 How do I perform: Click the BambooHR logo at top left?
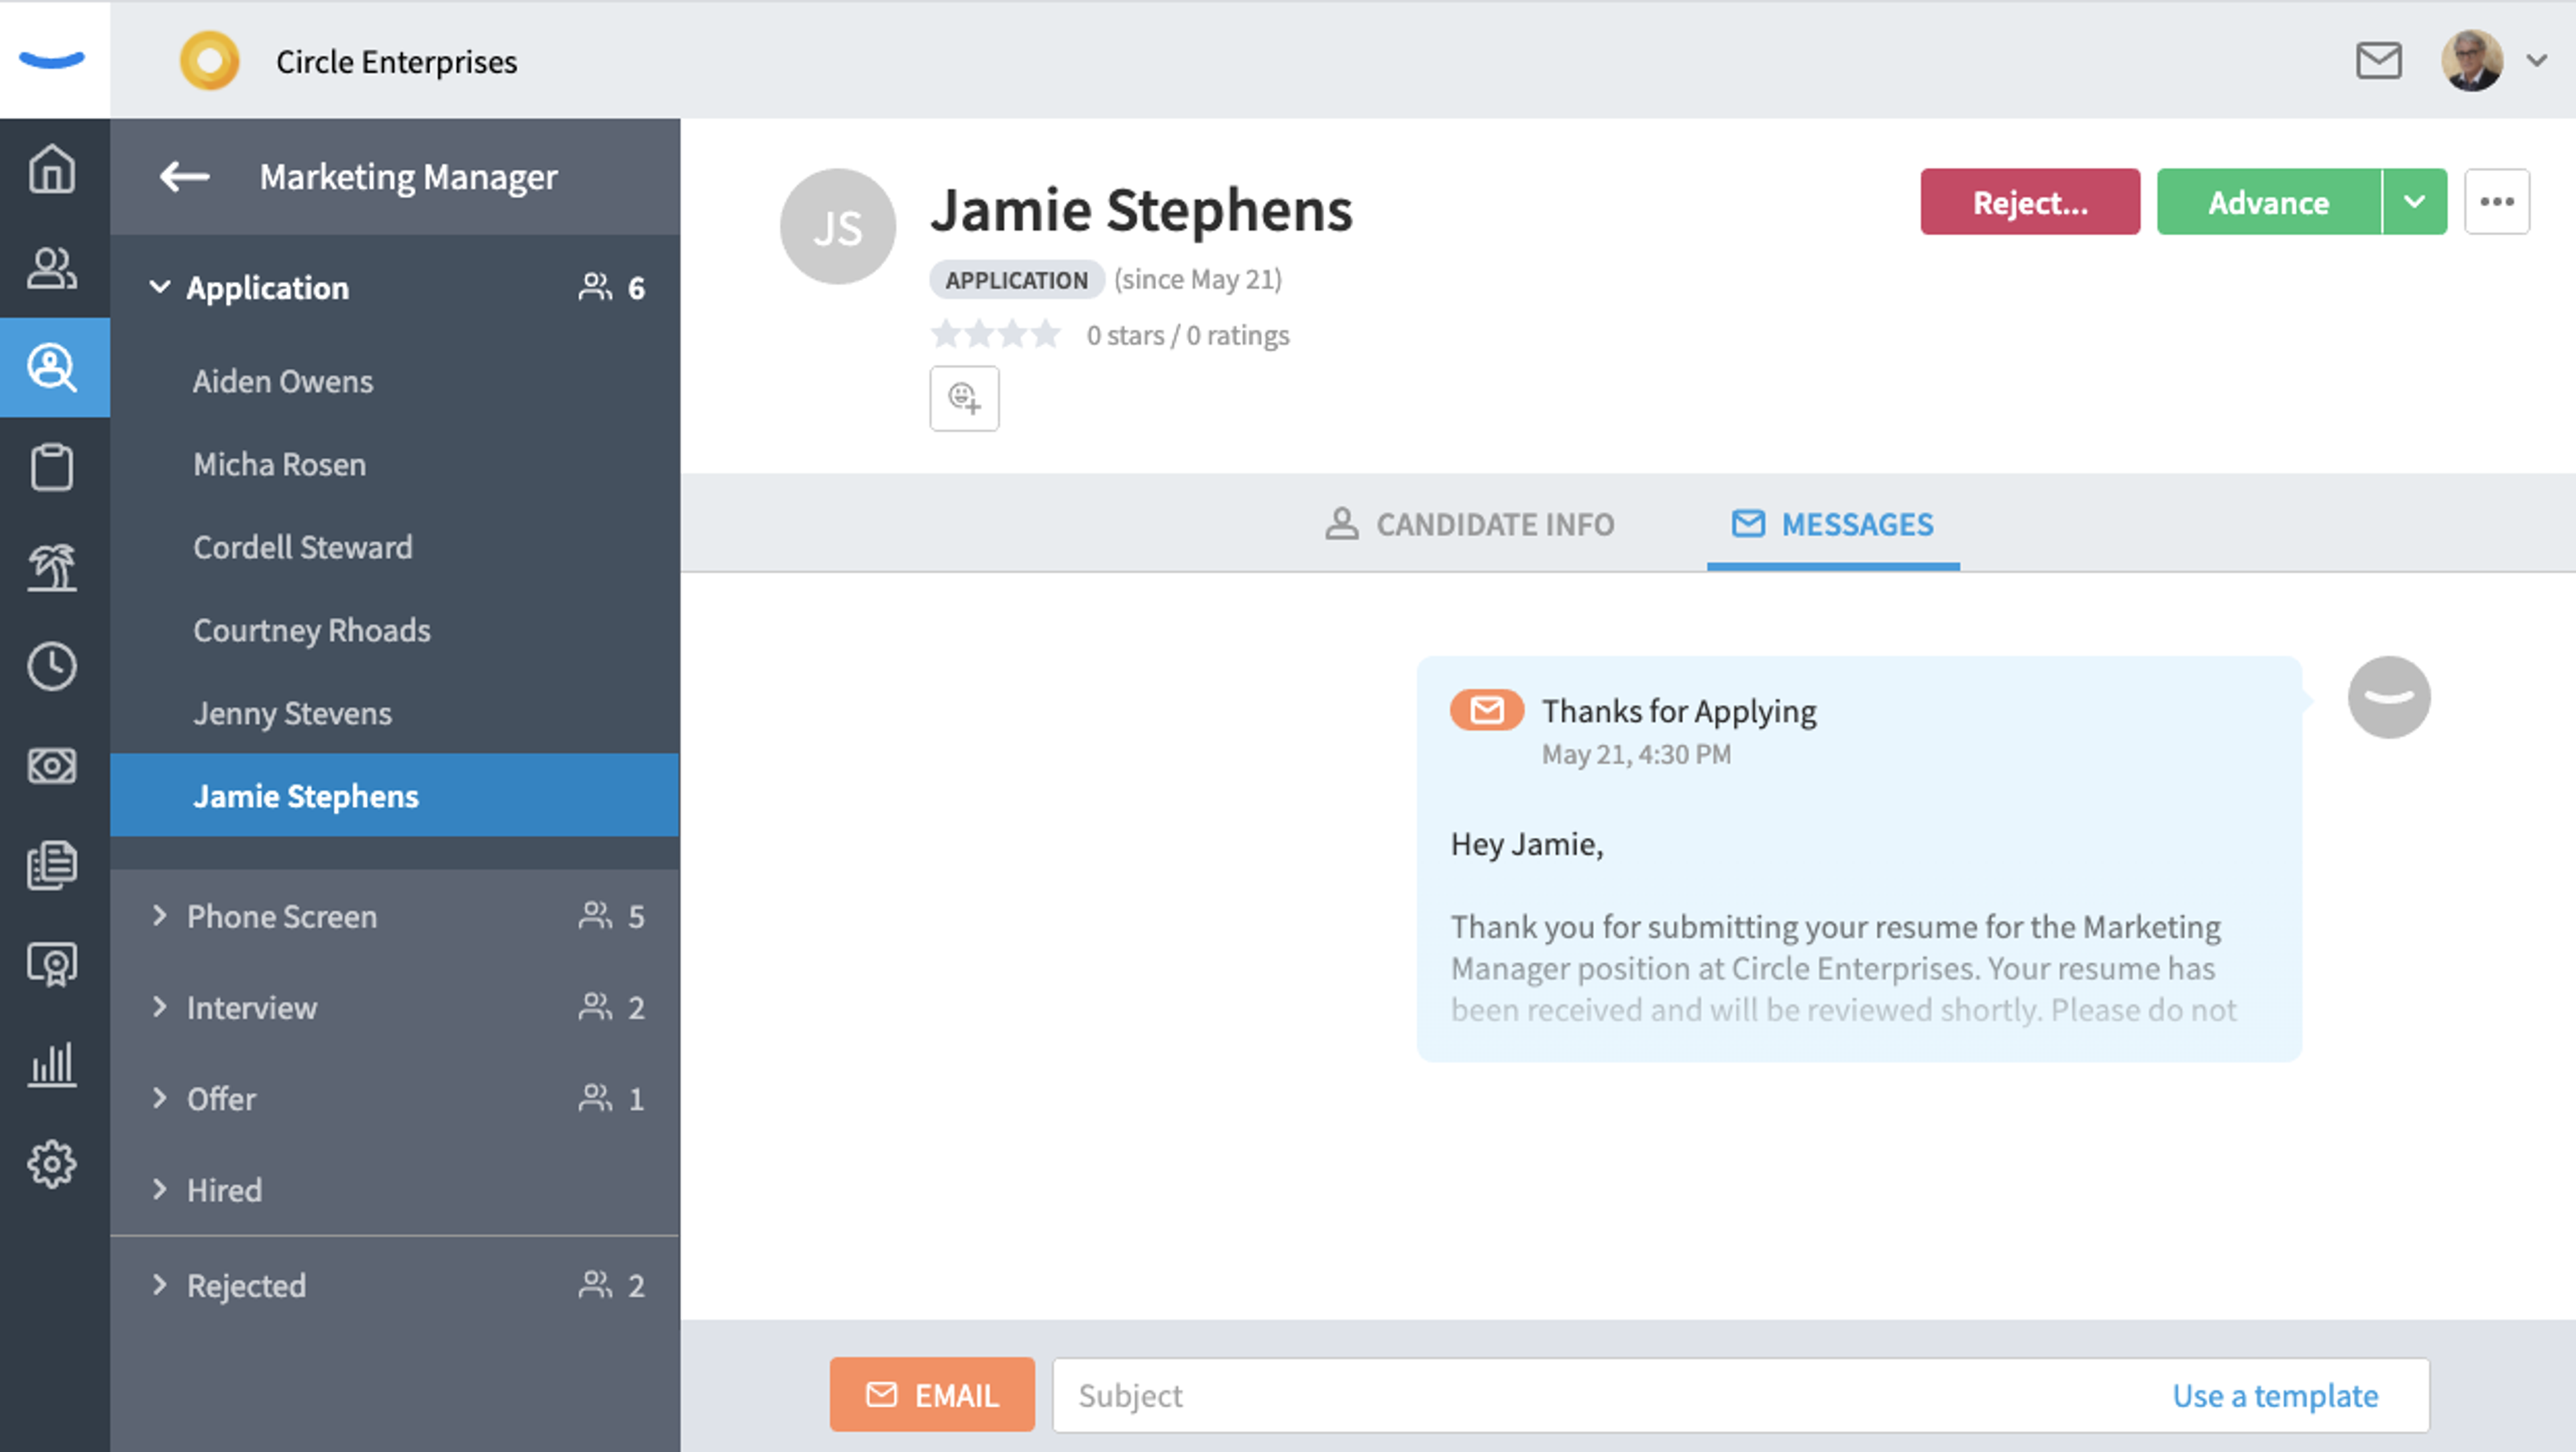pos(52,60)
